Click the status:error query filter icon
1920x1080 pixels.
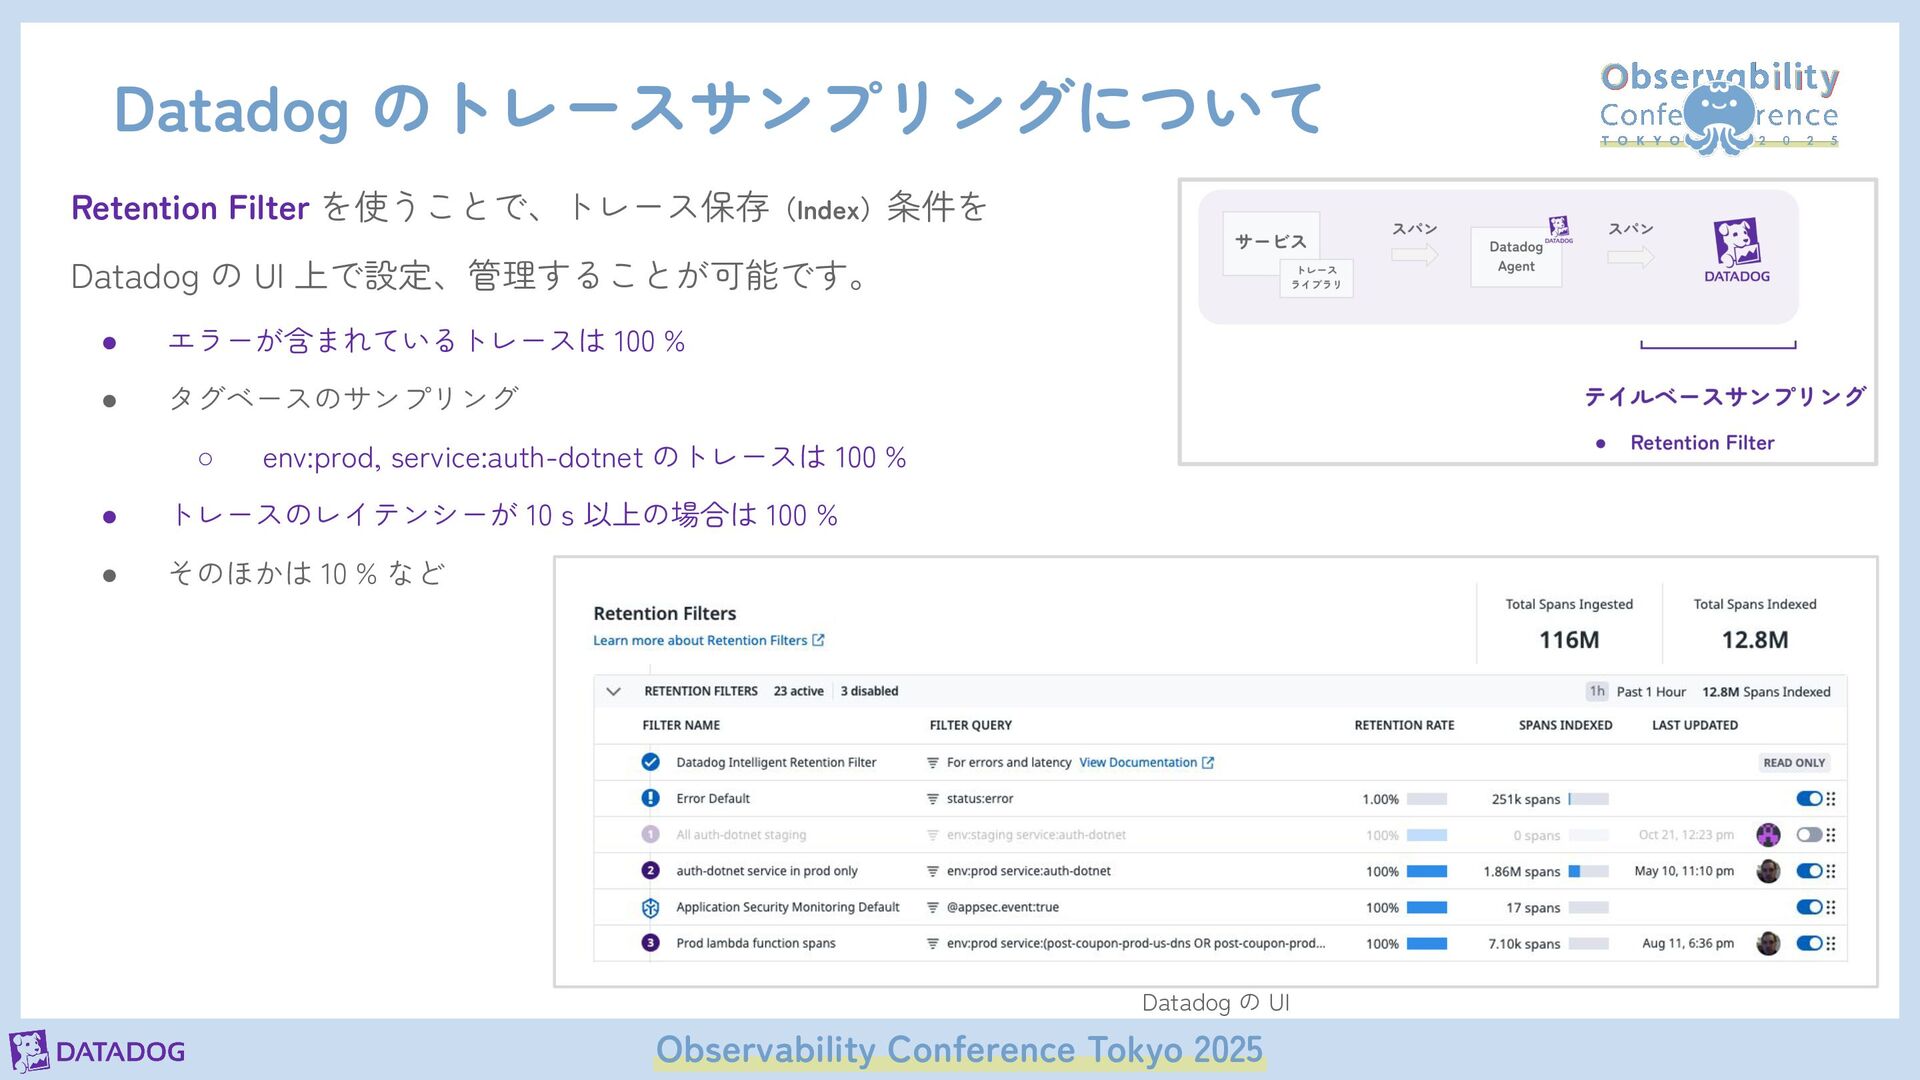[x=932, y=799]
